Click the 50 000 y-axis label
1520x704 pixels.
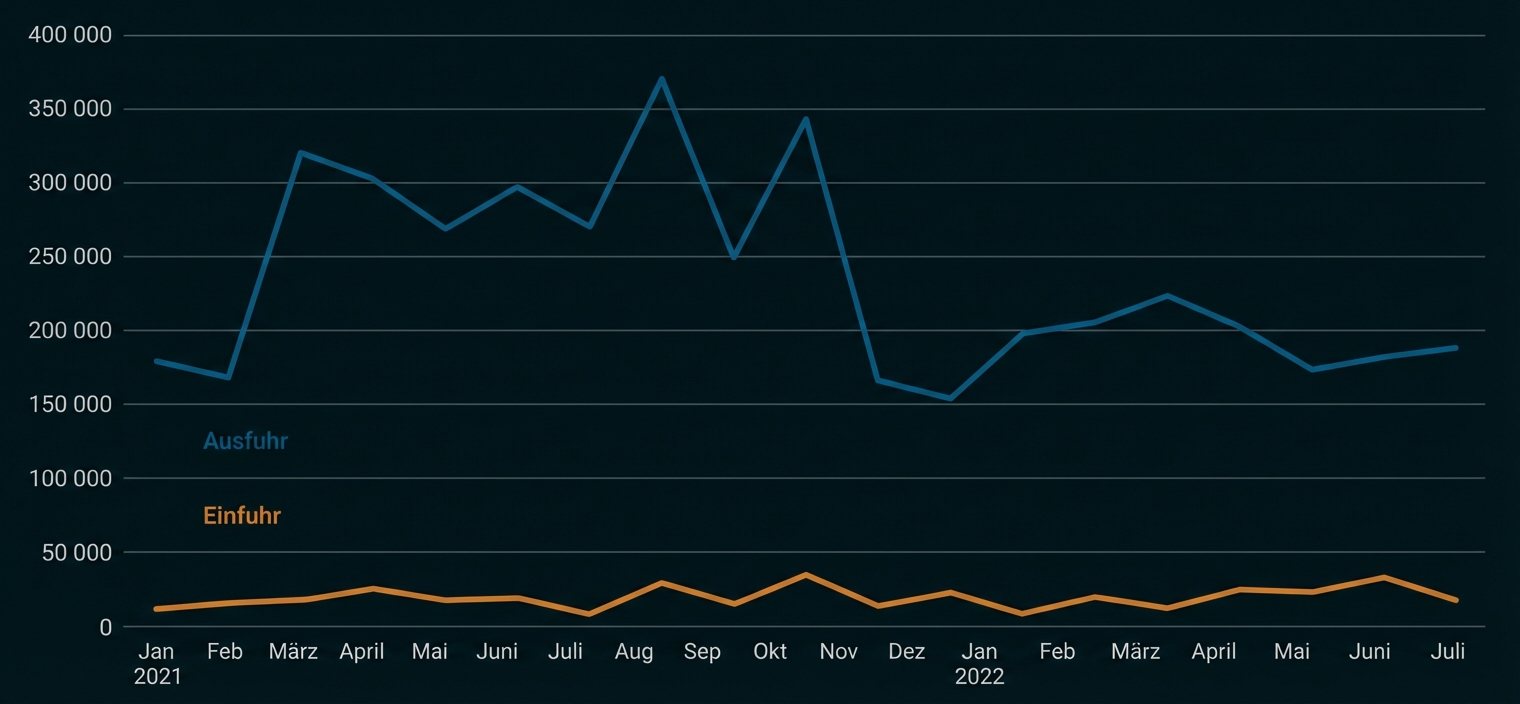76,553
